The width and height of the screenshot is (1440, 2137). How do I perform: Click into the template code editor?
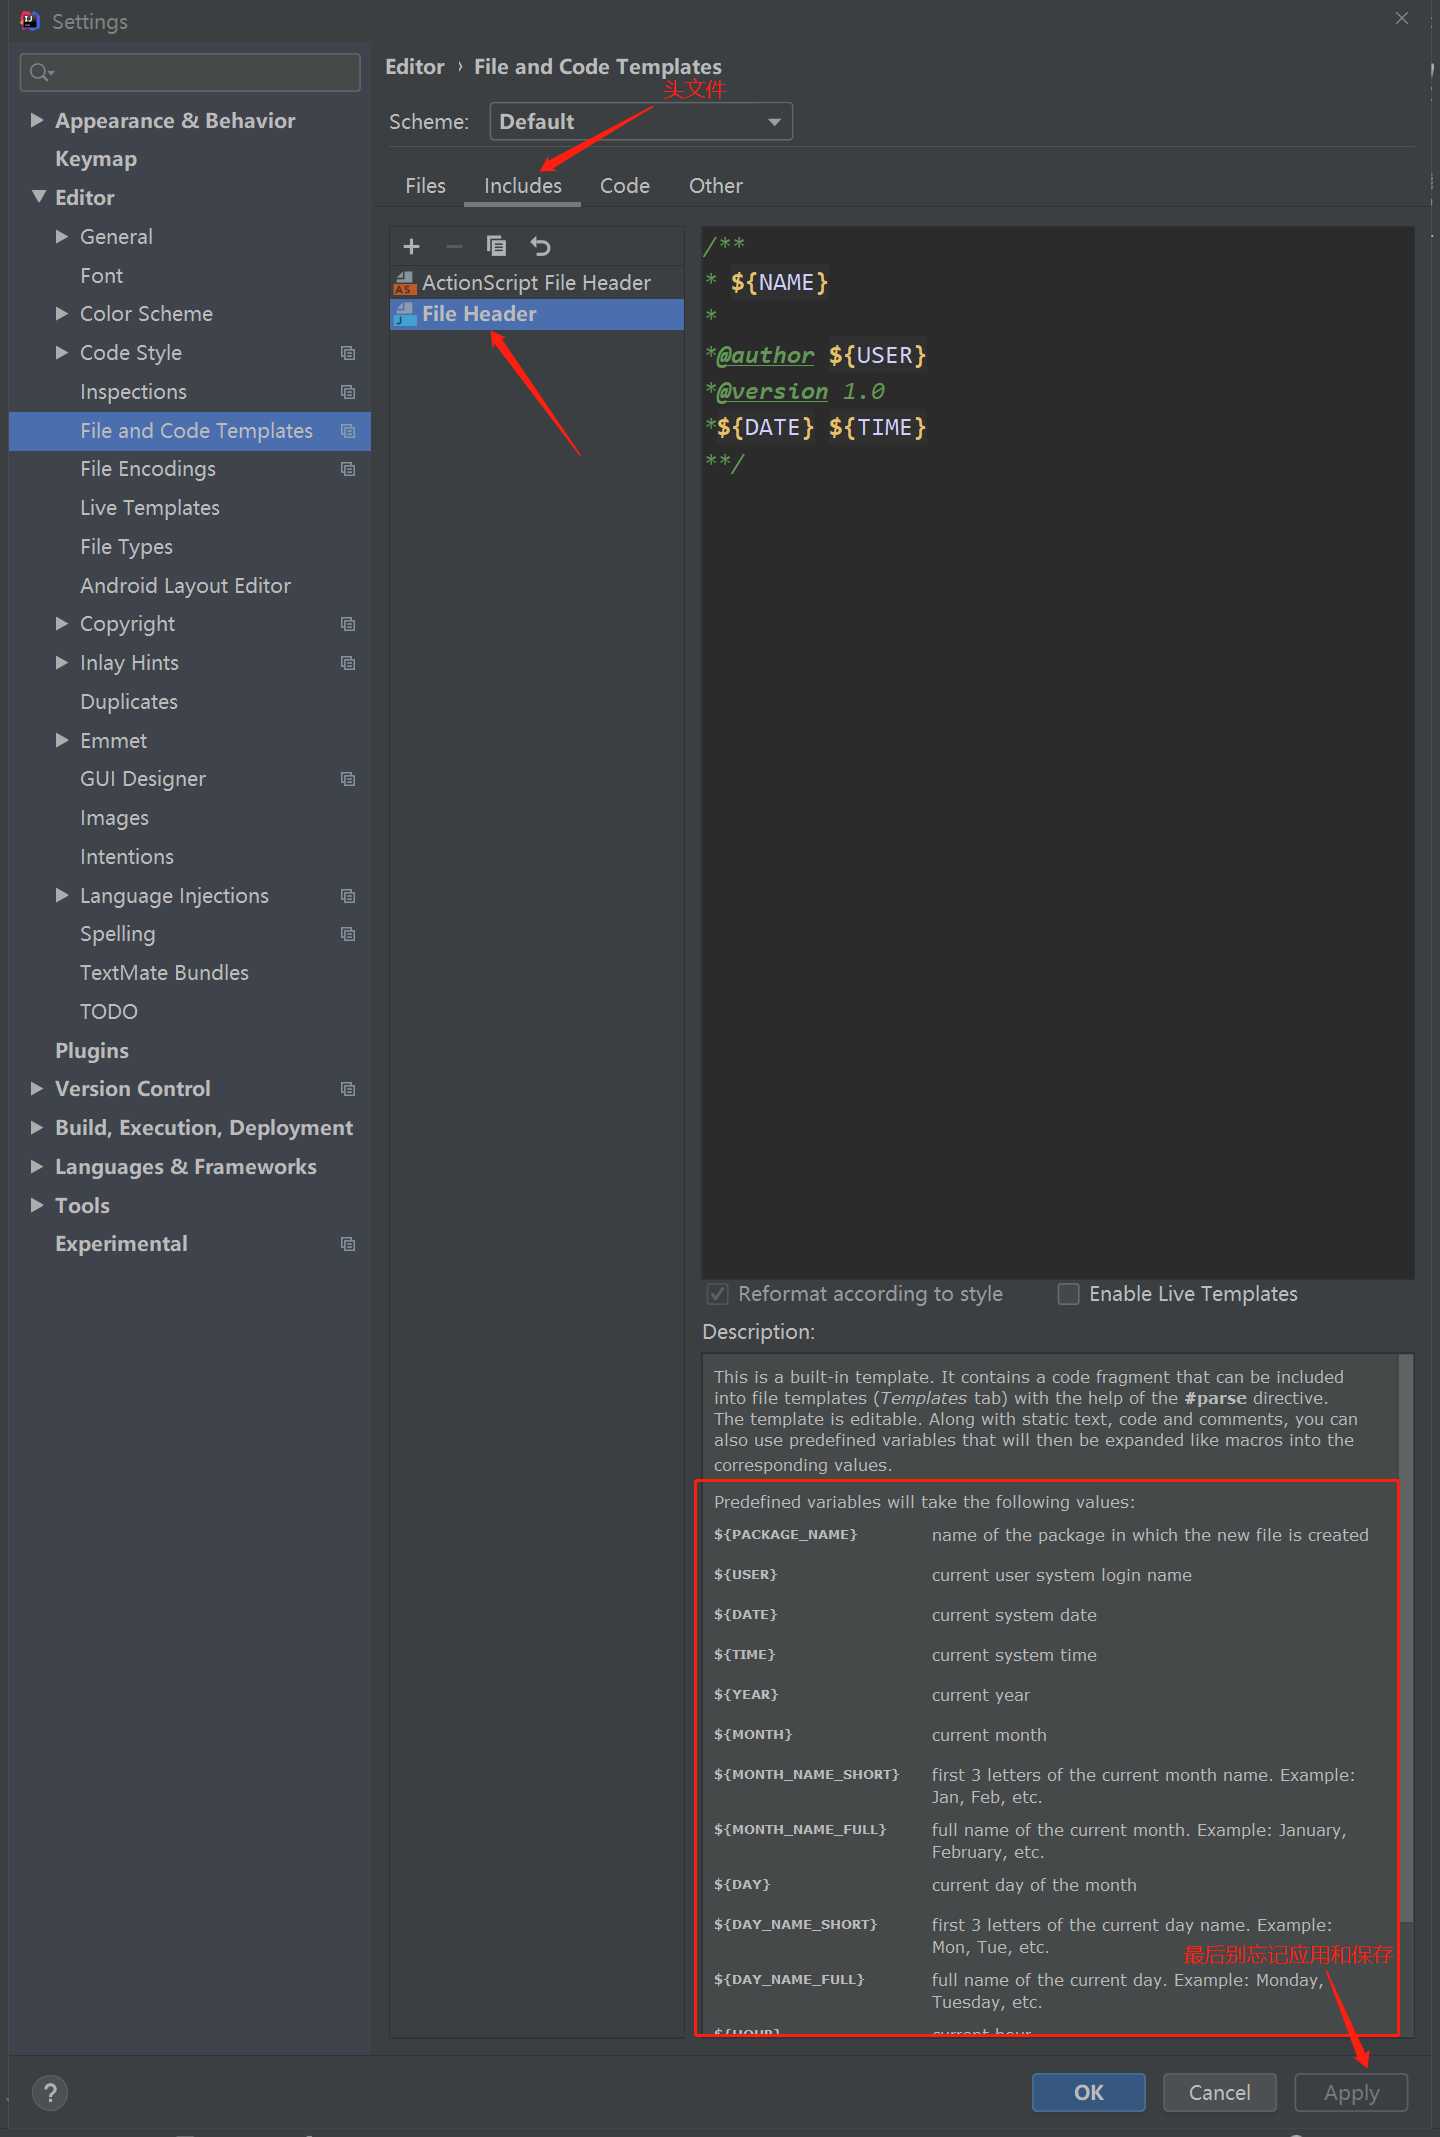[1058, 752]
